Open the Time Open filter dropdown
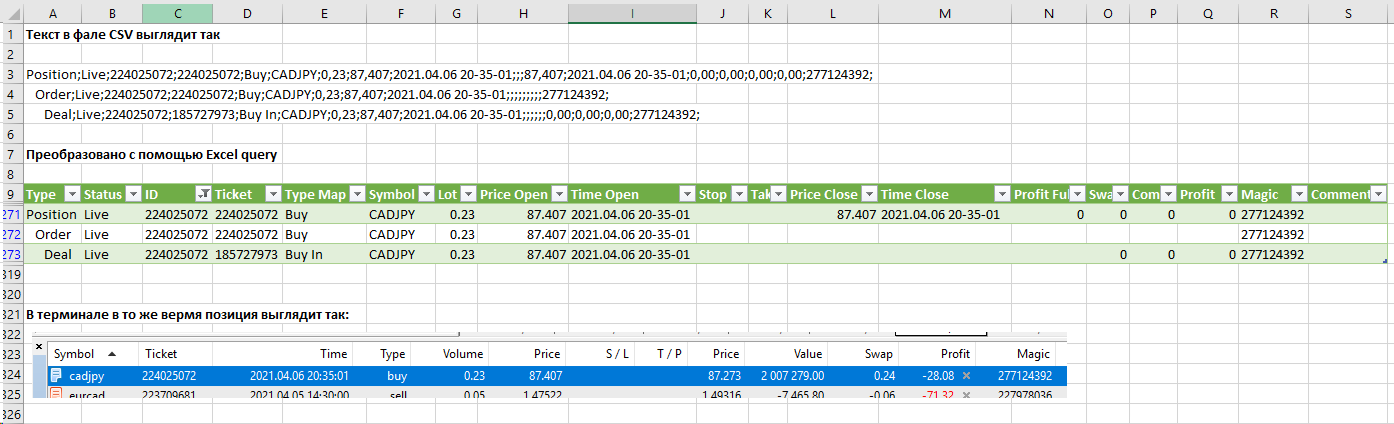Screen dimensions: 1394x424 coord(687,194)
